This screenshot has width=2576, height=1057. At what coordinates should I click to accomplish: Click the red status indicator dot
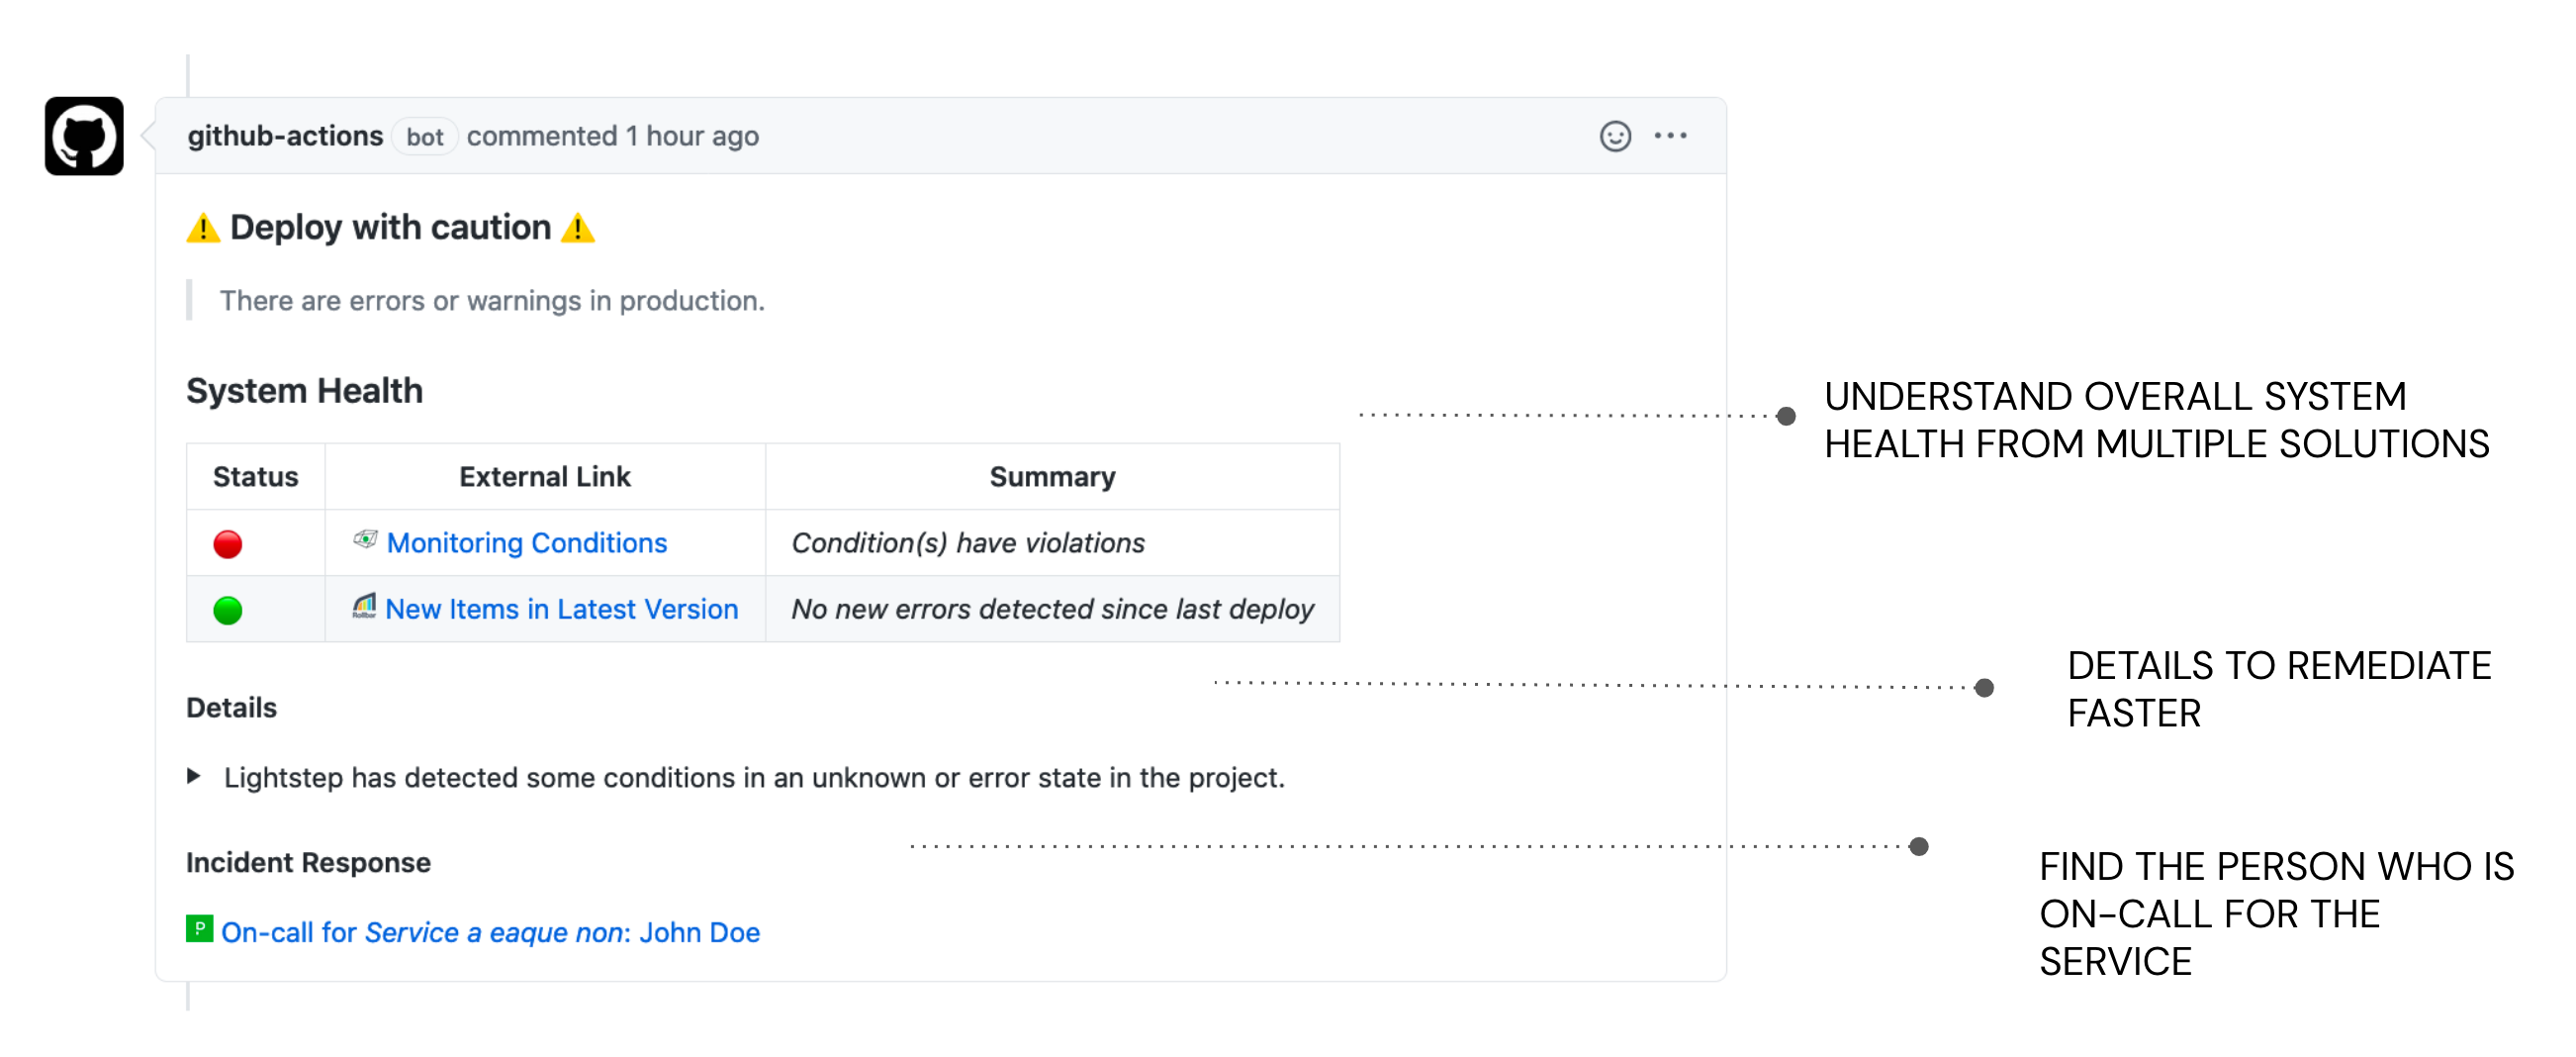click(228, 544)
